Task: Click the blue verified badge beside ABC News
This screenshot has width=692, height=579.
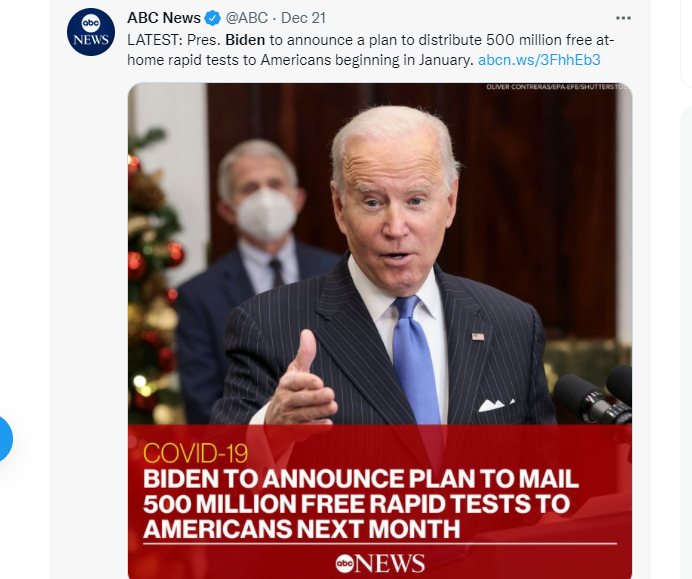Action: 213,18
